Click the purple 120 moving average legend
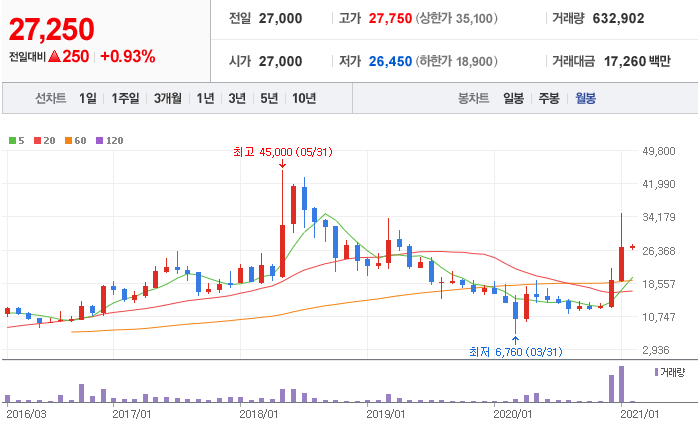 click(x=110, y=141)
